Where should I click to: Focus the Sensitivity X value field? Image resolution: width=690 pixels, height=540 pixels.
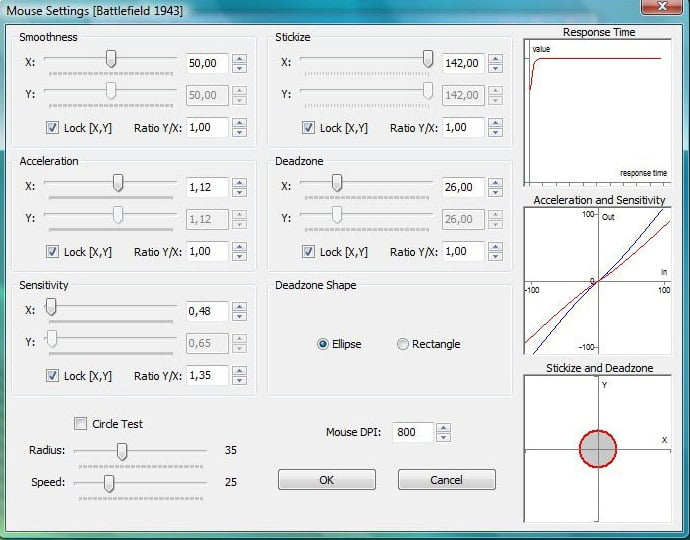[x=207, y=312]
